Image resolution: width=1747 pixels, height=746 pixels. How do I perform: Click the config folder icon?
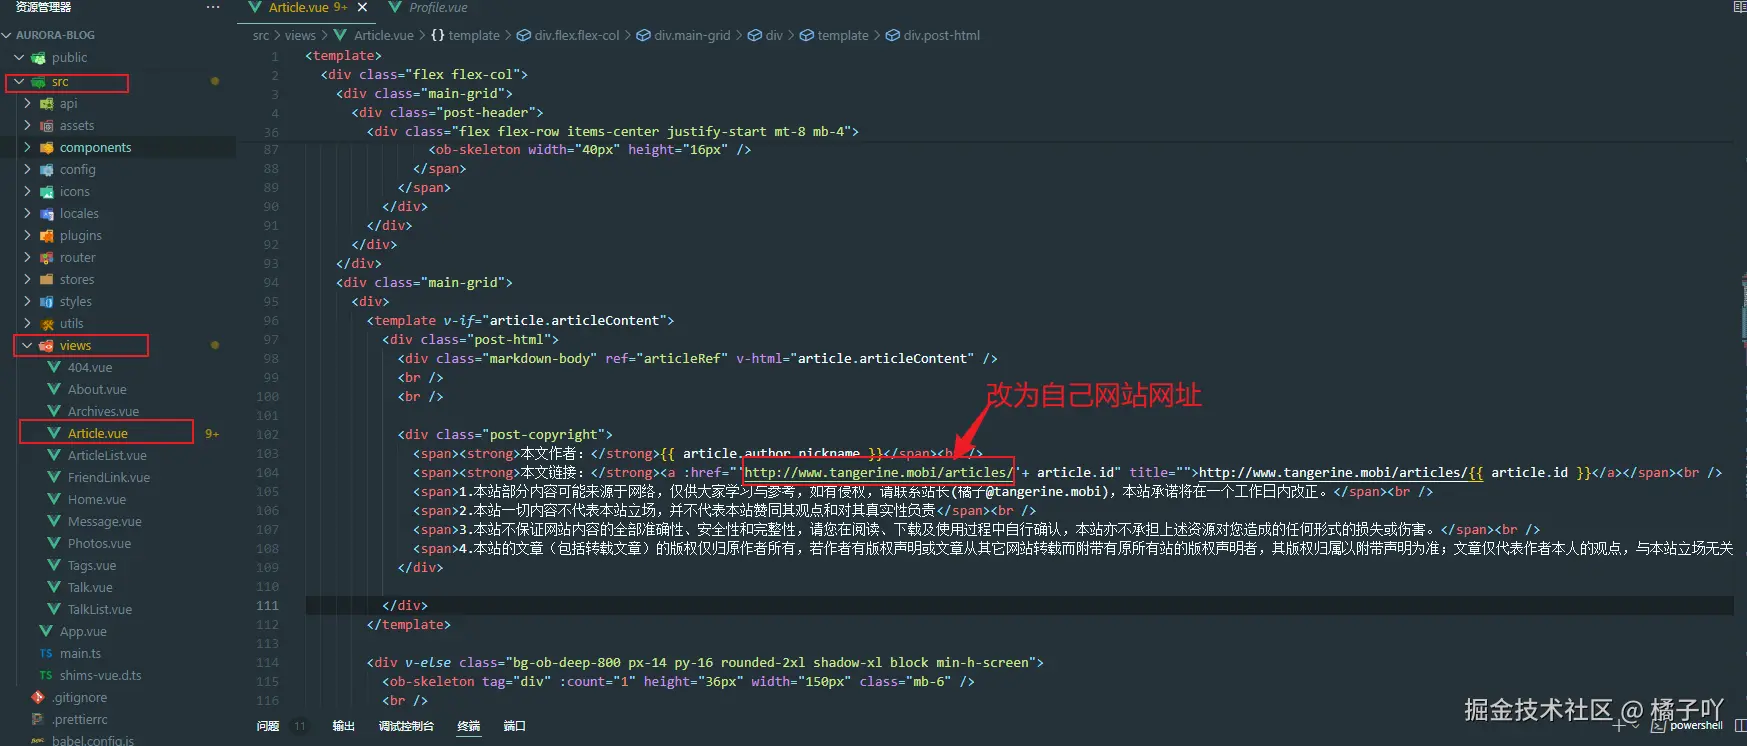(x=47, y=169)
